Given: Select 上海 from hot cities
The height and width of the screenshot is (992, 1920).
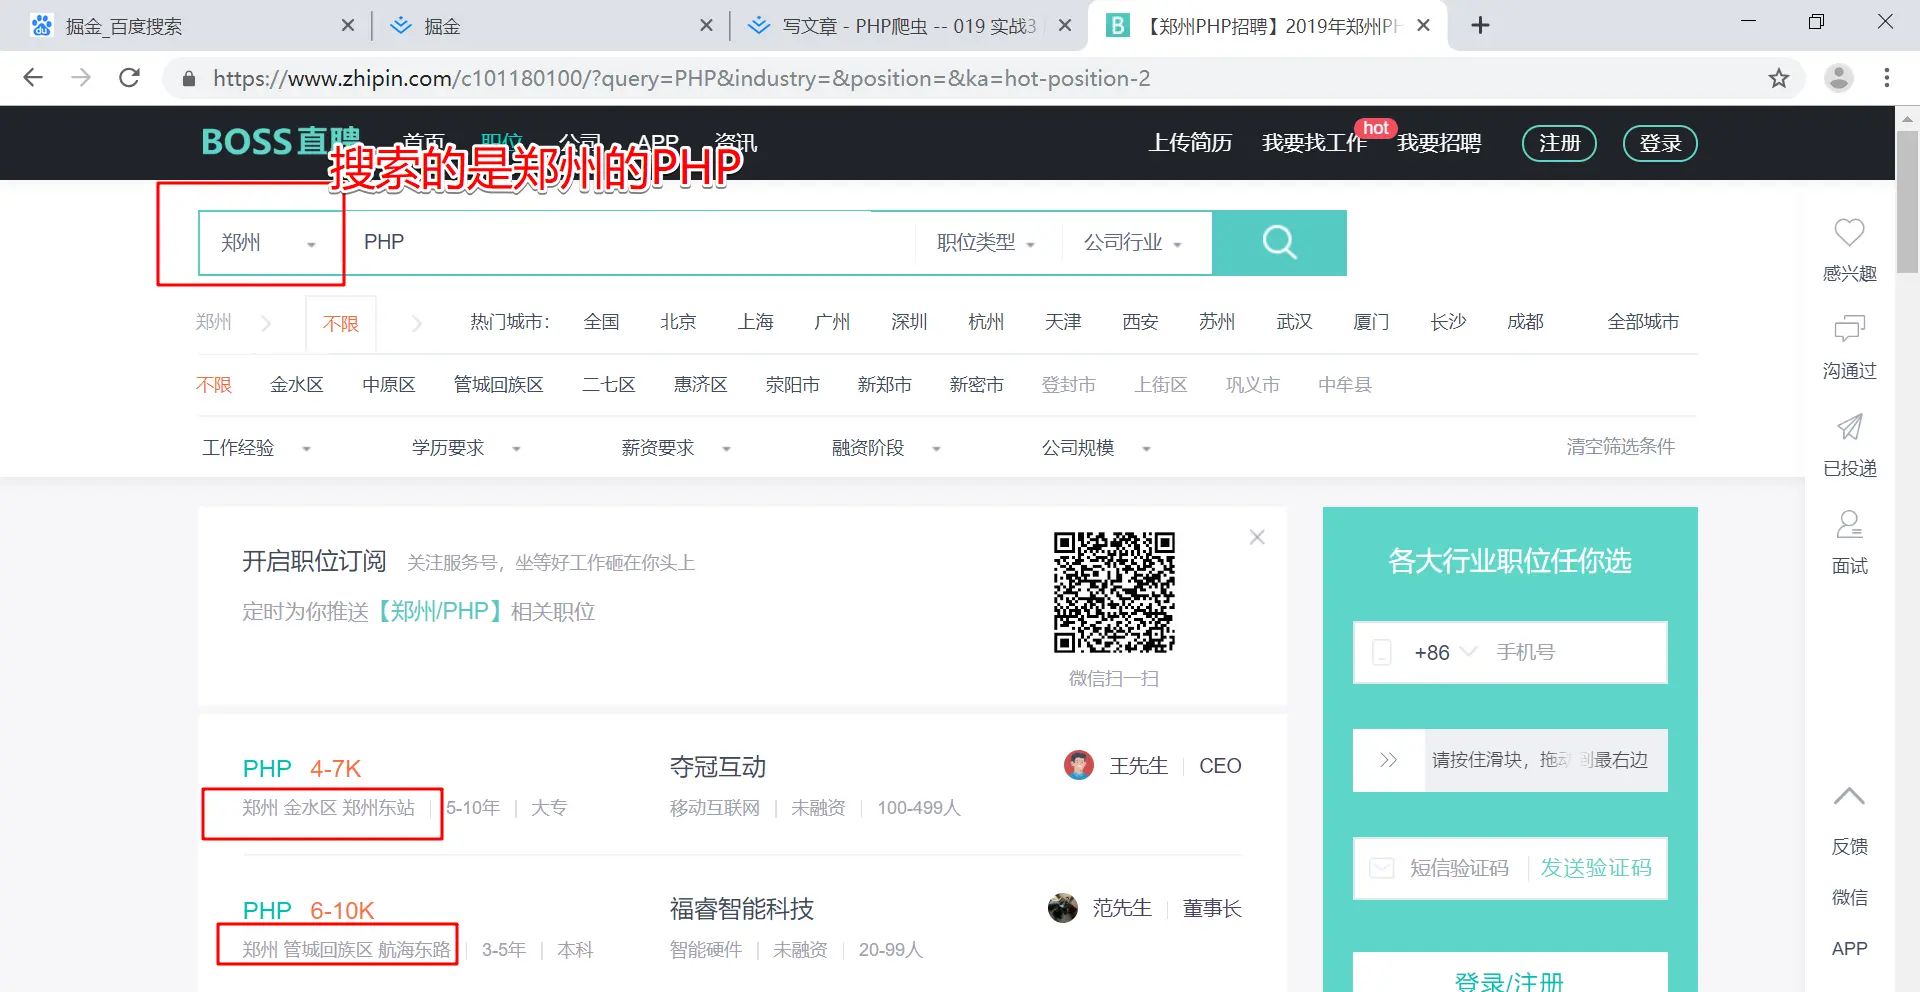Looking at the screenshot, I should tap(755, 322).
